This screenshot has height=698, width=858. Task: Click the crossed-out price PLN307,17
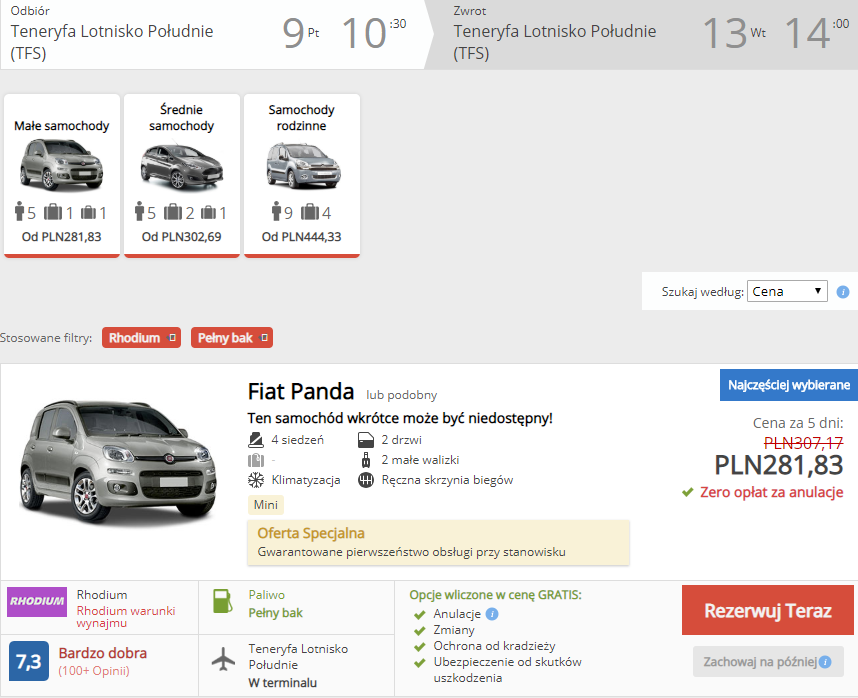[x=803, y=443]
